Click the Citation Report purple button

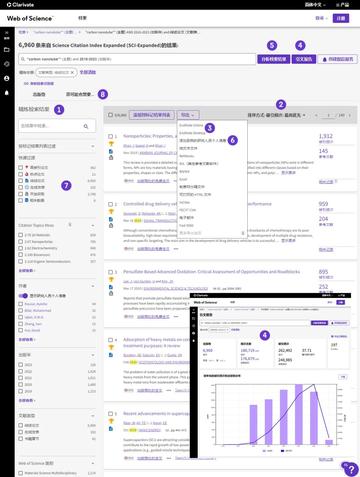[x=304, y=59]
